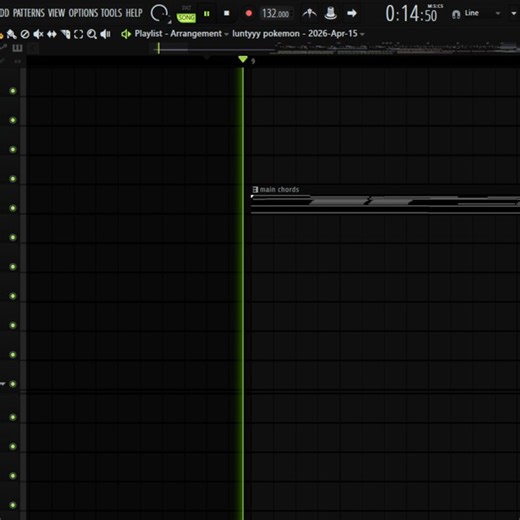The height and width of the screenshot is (520, 520).
Task: Click the snap magnet icon next to Line
Action: [x=456, y=14]
